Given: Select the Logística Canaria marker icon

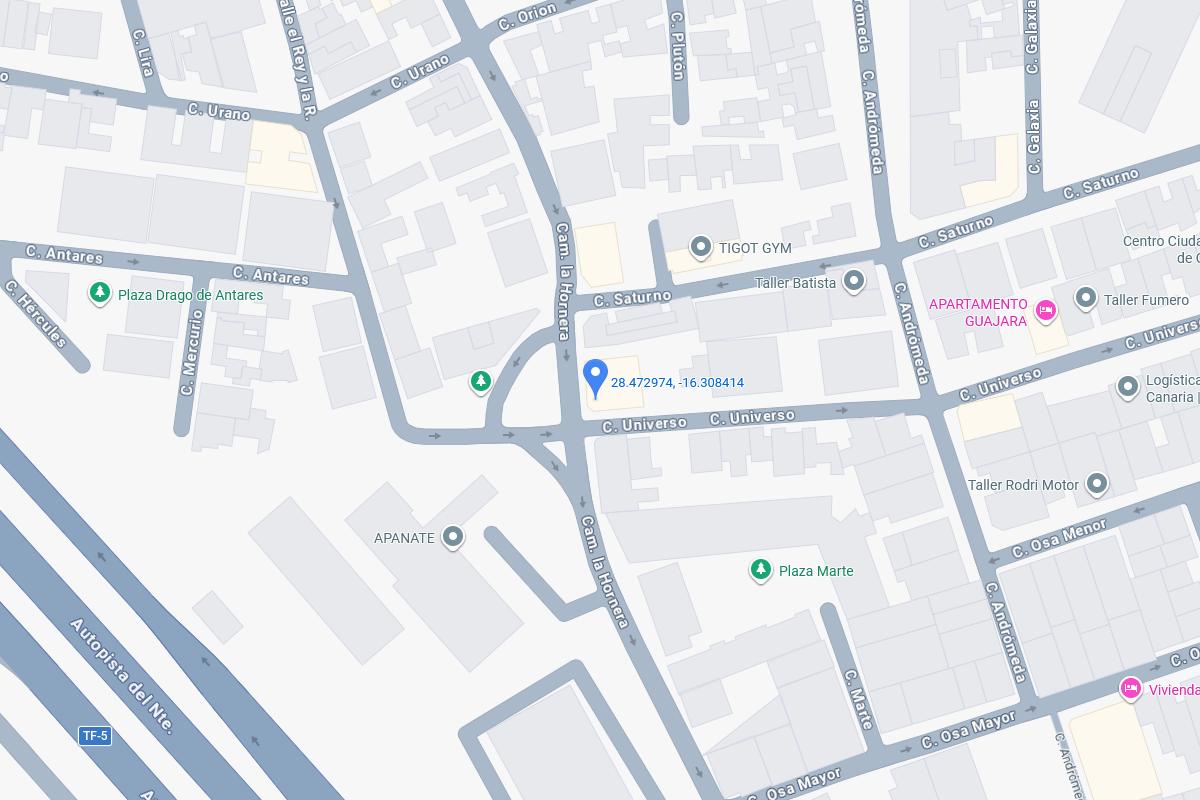Looking at the screenshot, I should (1128, 386).
